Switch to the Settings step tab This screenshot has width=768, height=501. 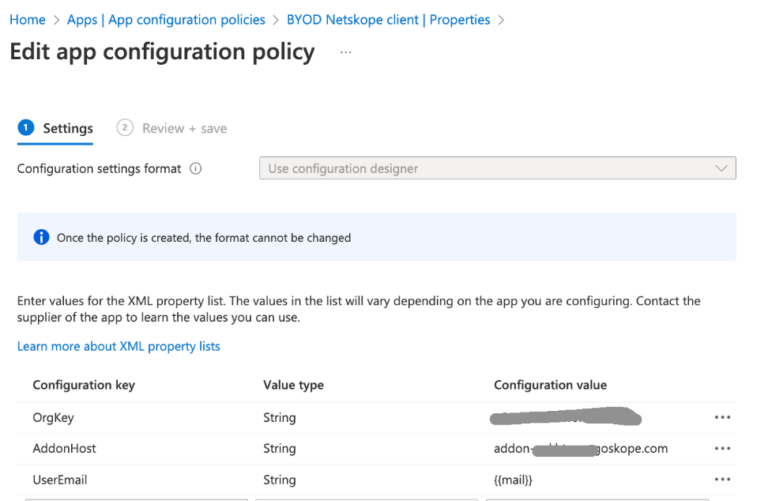[x=56, y=128]
